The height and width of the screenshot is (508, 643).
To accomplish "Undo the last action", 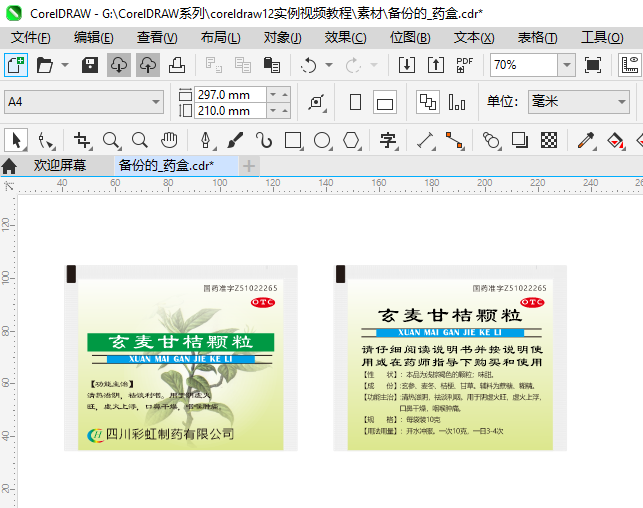I will tap(308, 65).
